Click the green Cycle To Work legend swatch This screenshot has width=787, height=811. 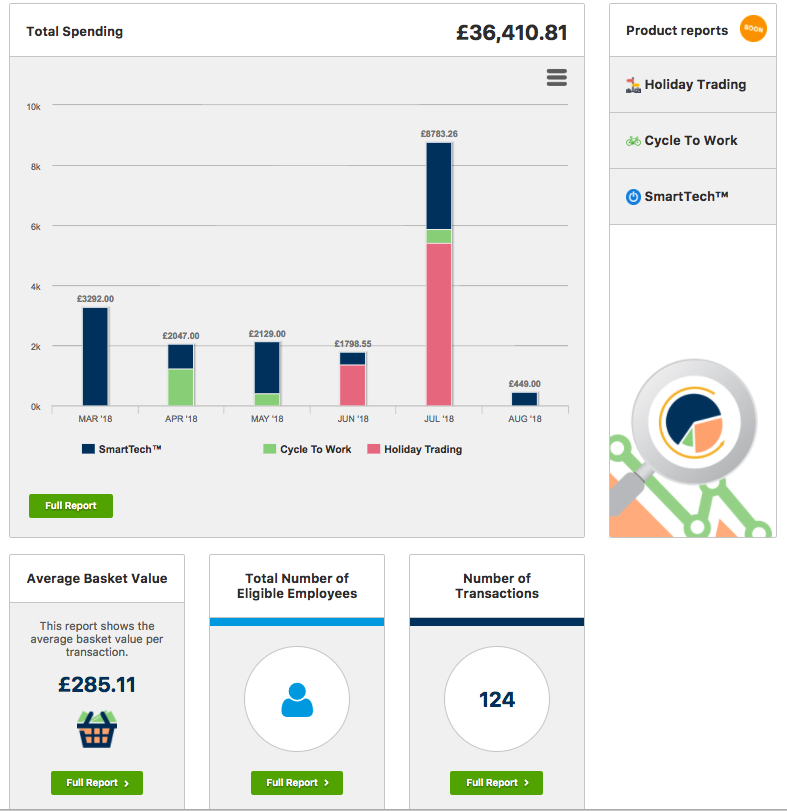[x=269, y=449]
